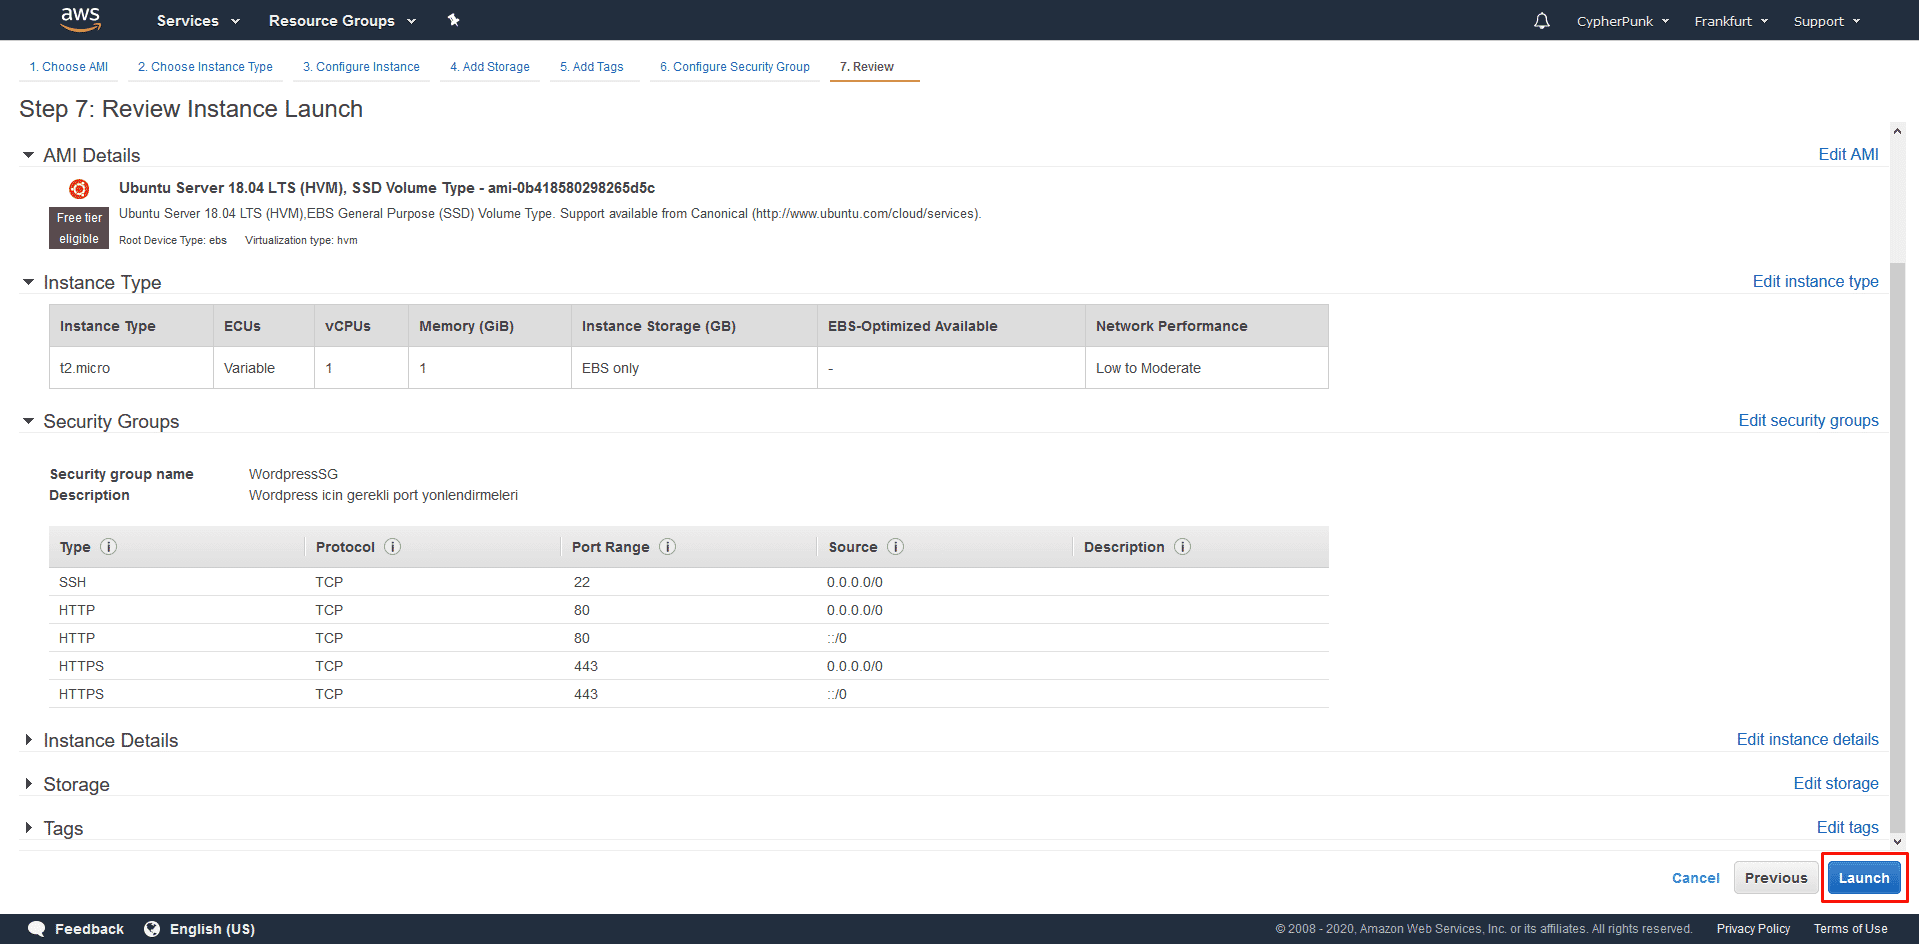Click the Ubuntu Server 18.04 LTS AMI title
This screenshot has height=944, width=1919.
387,188
